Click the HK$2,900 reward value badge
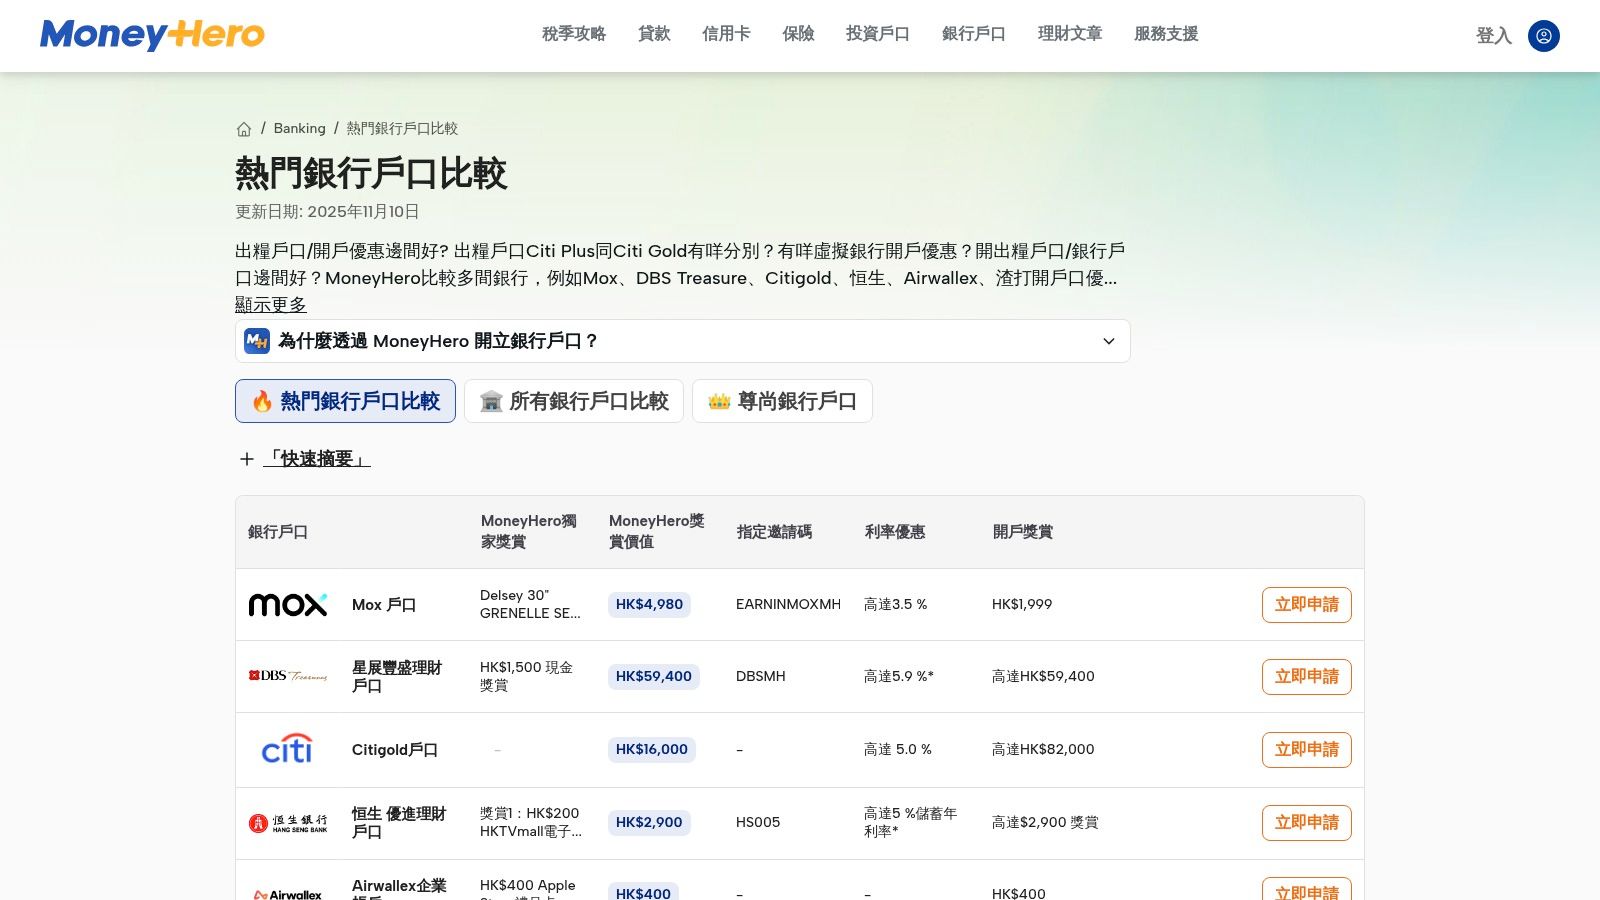1600x900 pixels. pos(649,823)
